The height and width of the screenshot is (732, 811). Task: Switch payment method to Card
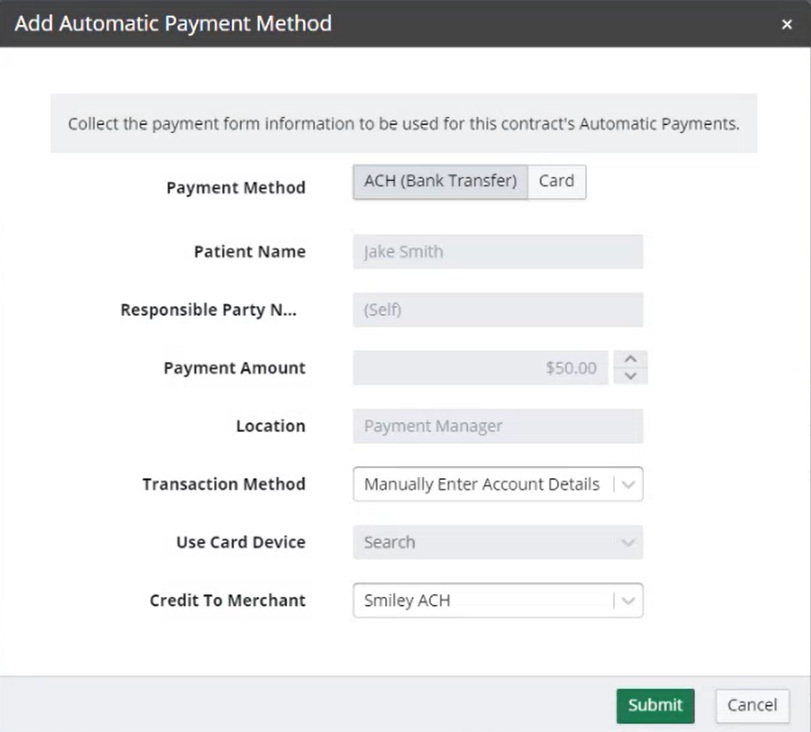click(557, 181)
